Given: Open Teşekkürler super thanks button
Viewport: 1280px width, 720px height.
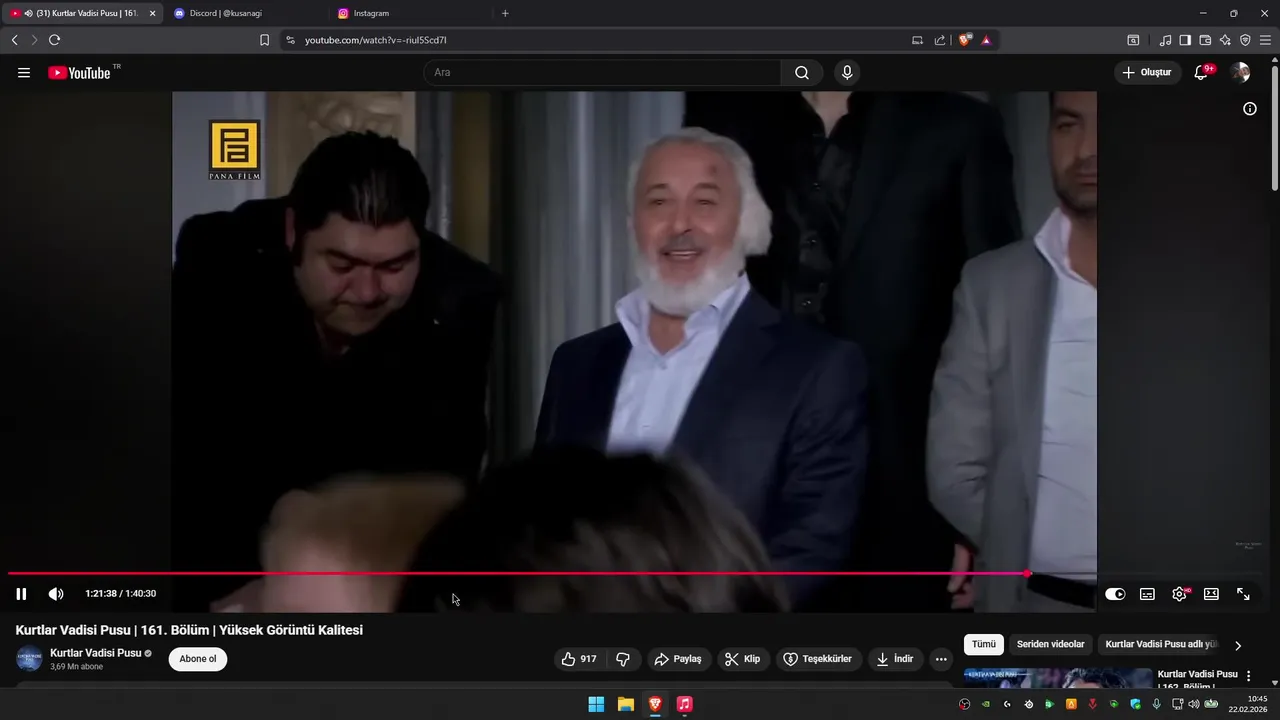Looking at the screenshot, I should click(x=818, y=659).
